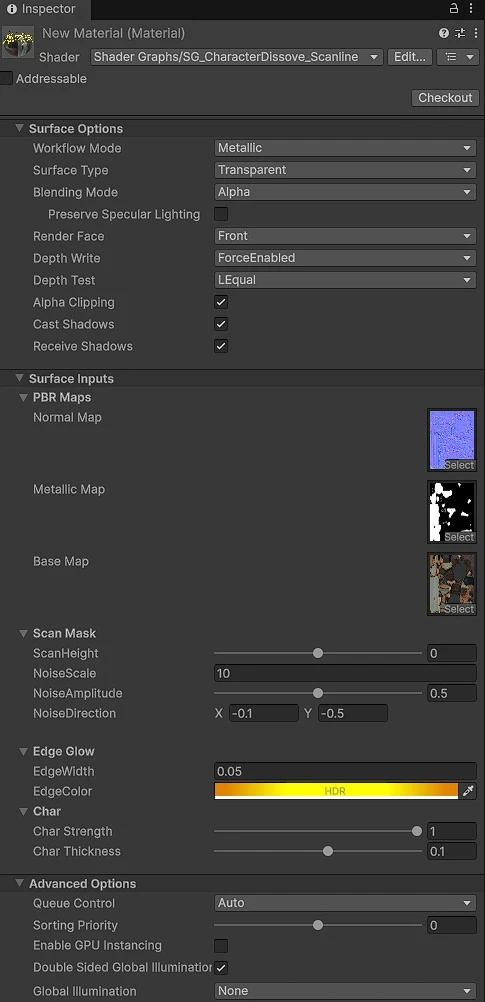Open the Global Illumination dropdown
485x1002 pixels.
[x=345, y=991]
